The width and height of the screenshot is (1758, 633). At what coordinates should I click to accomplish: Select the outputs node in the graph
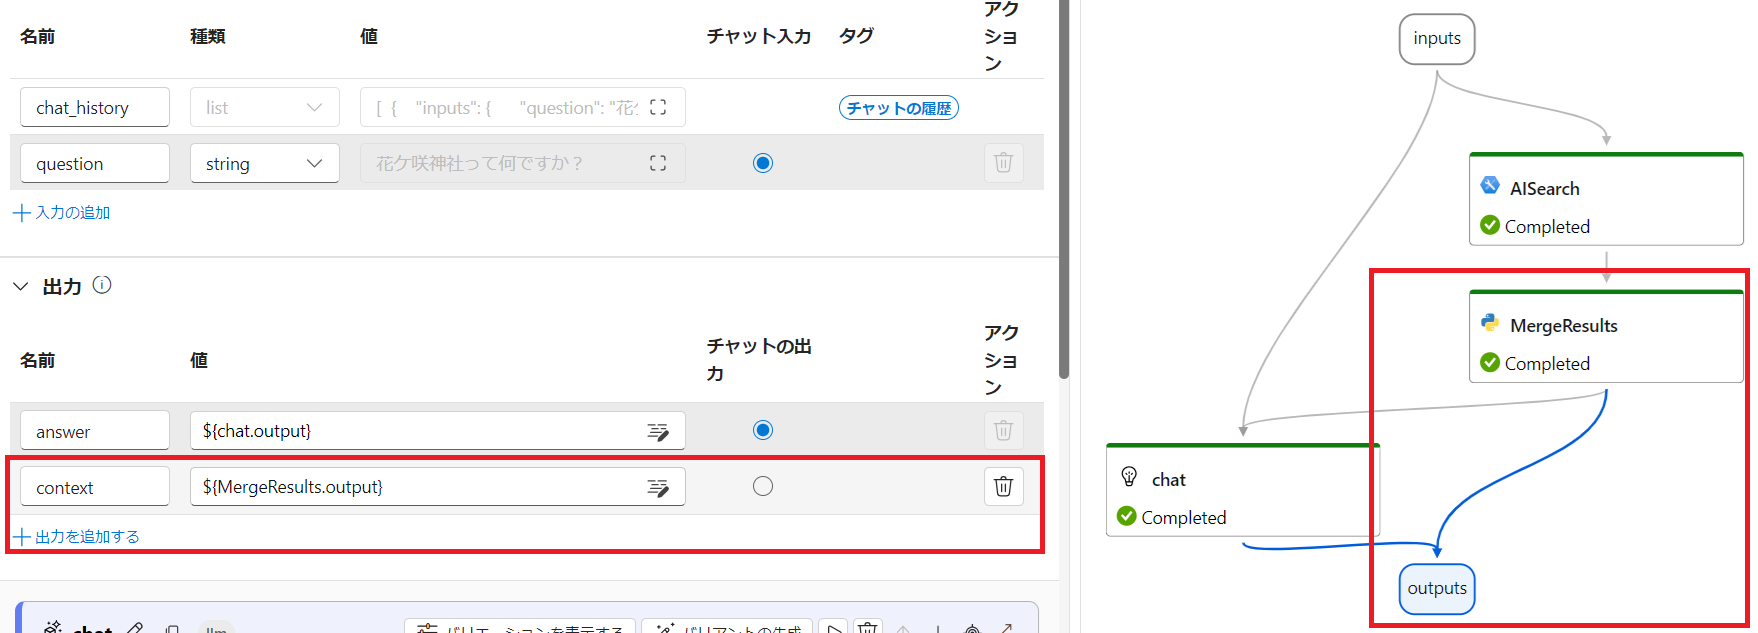(x=1437, y=589)
